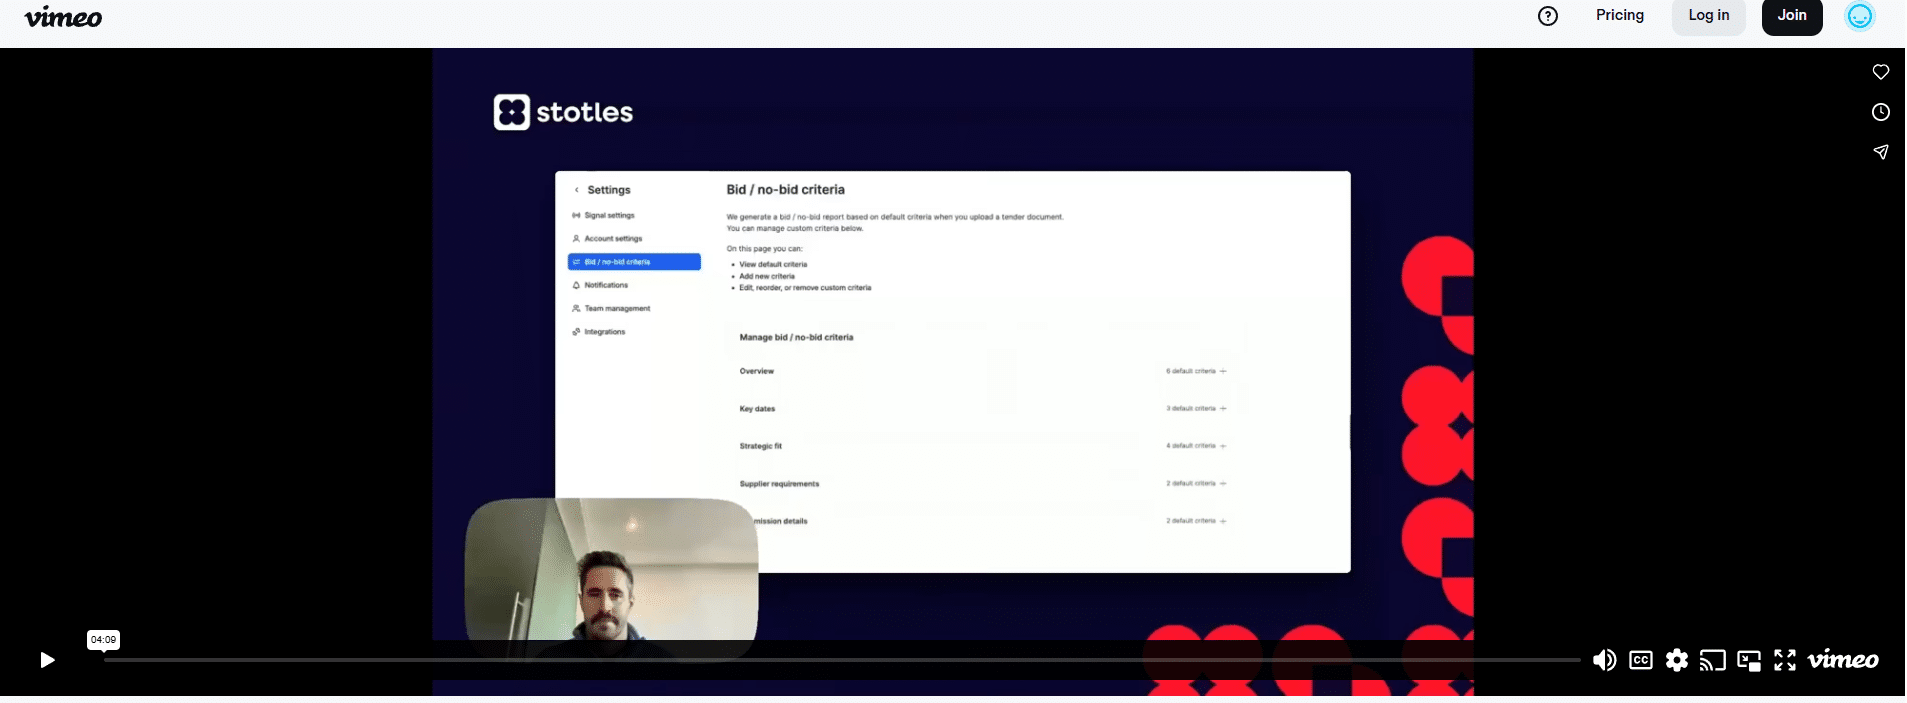Image resolution: width=1907 pixels, height=703 pixels.
Task: Click the Join button
Action: 1792,16
